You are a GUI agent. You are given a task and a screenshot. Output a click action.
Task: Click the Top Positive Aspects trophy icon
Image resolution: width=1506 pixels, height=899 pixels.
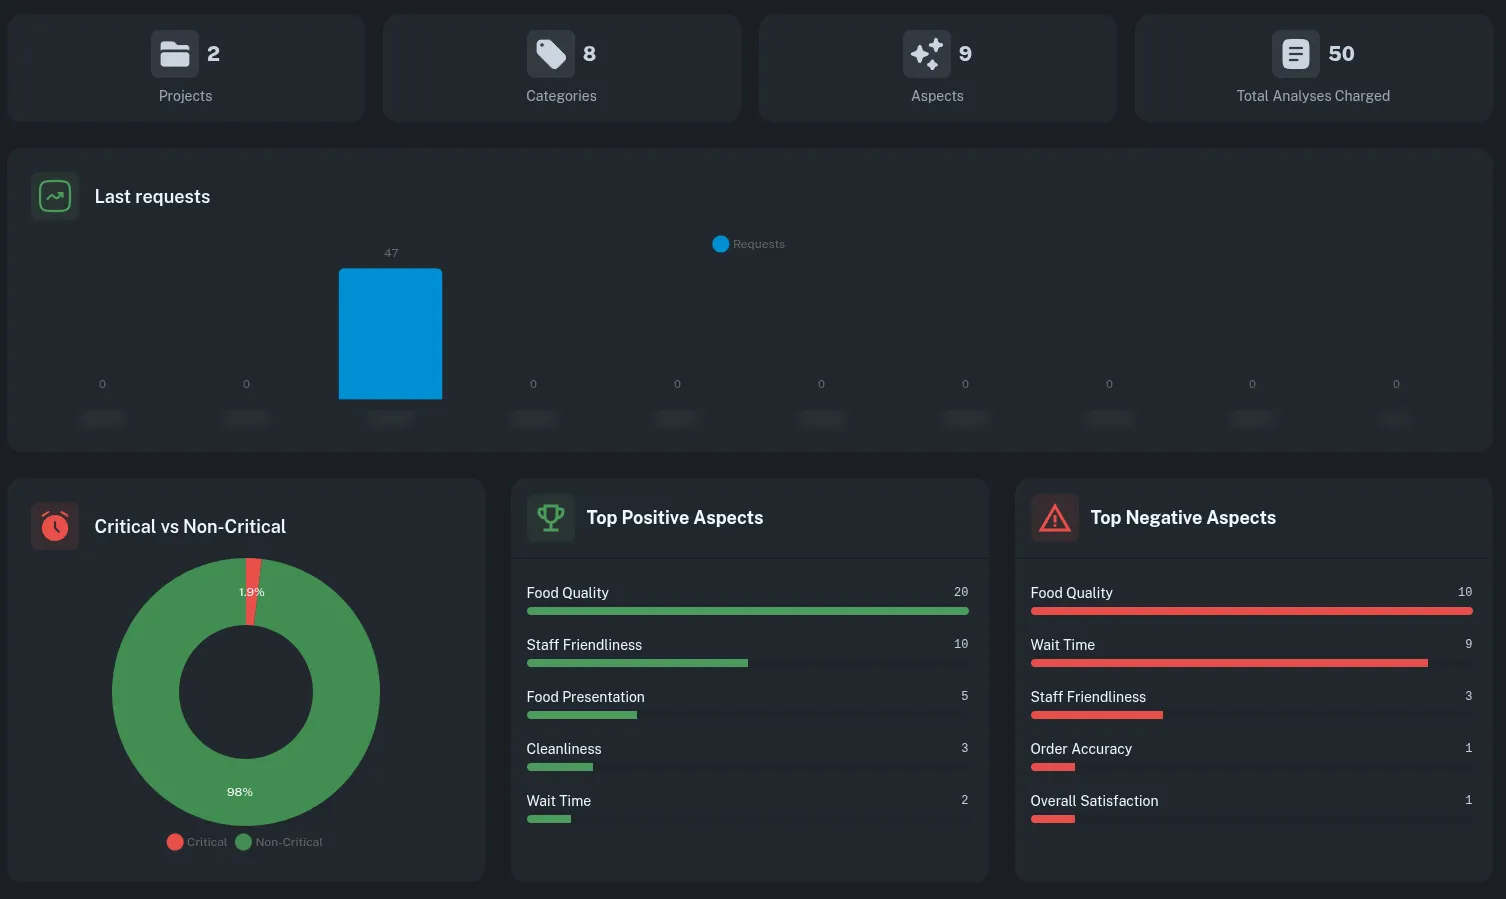(551, 518)
